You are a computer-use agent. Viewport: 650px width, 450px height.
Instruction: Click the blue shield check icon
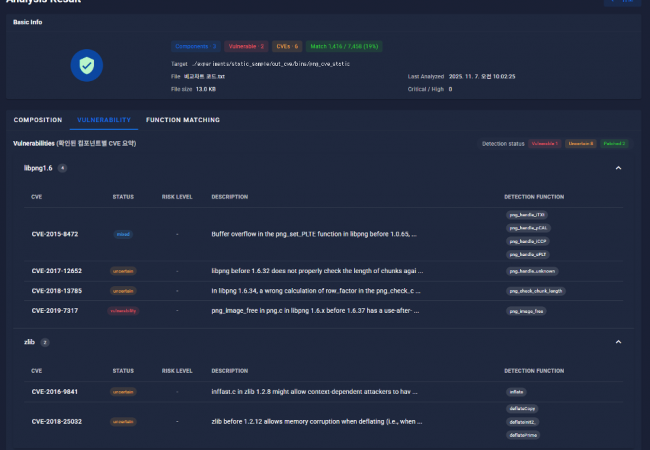pyautogui.click(x=86, y=67)
